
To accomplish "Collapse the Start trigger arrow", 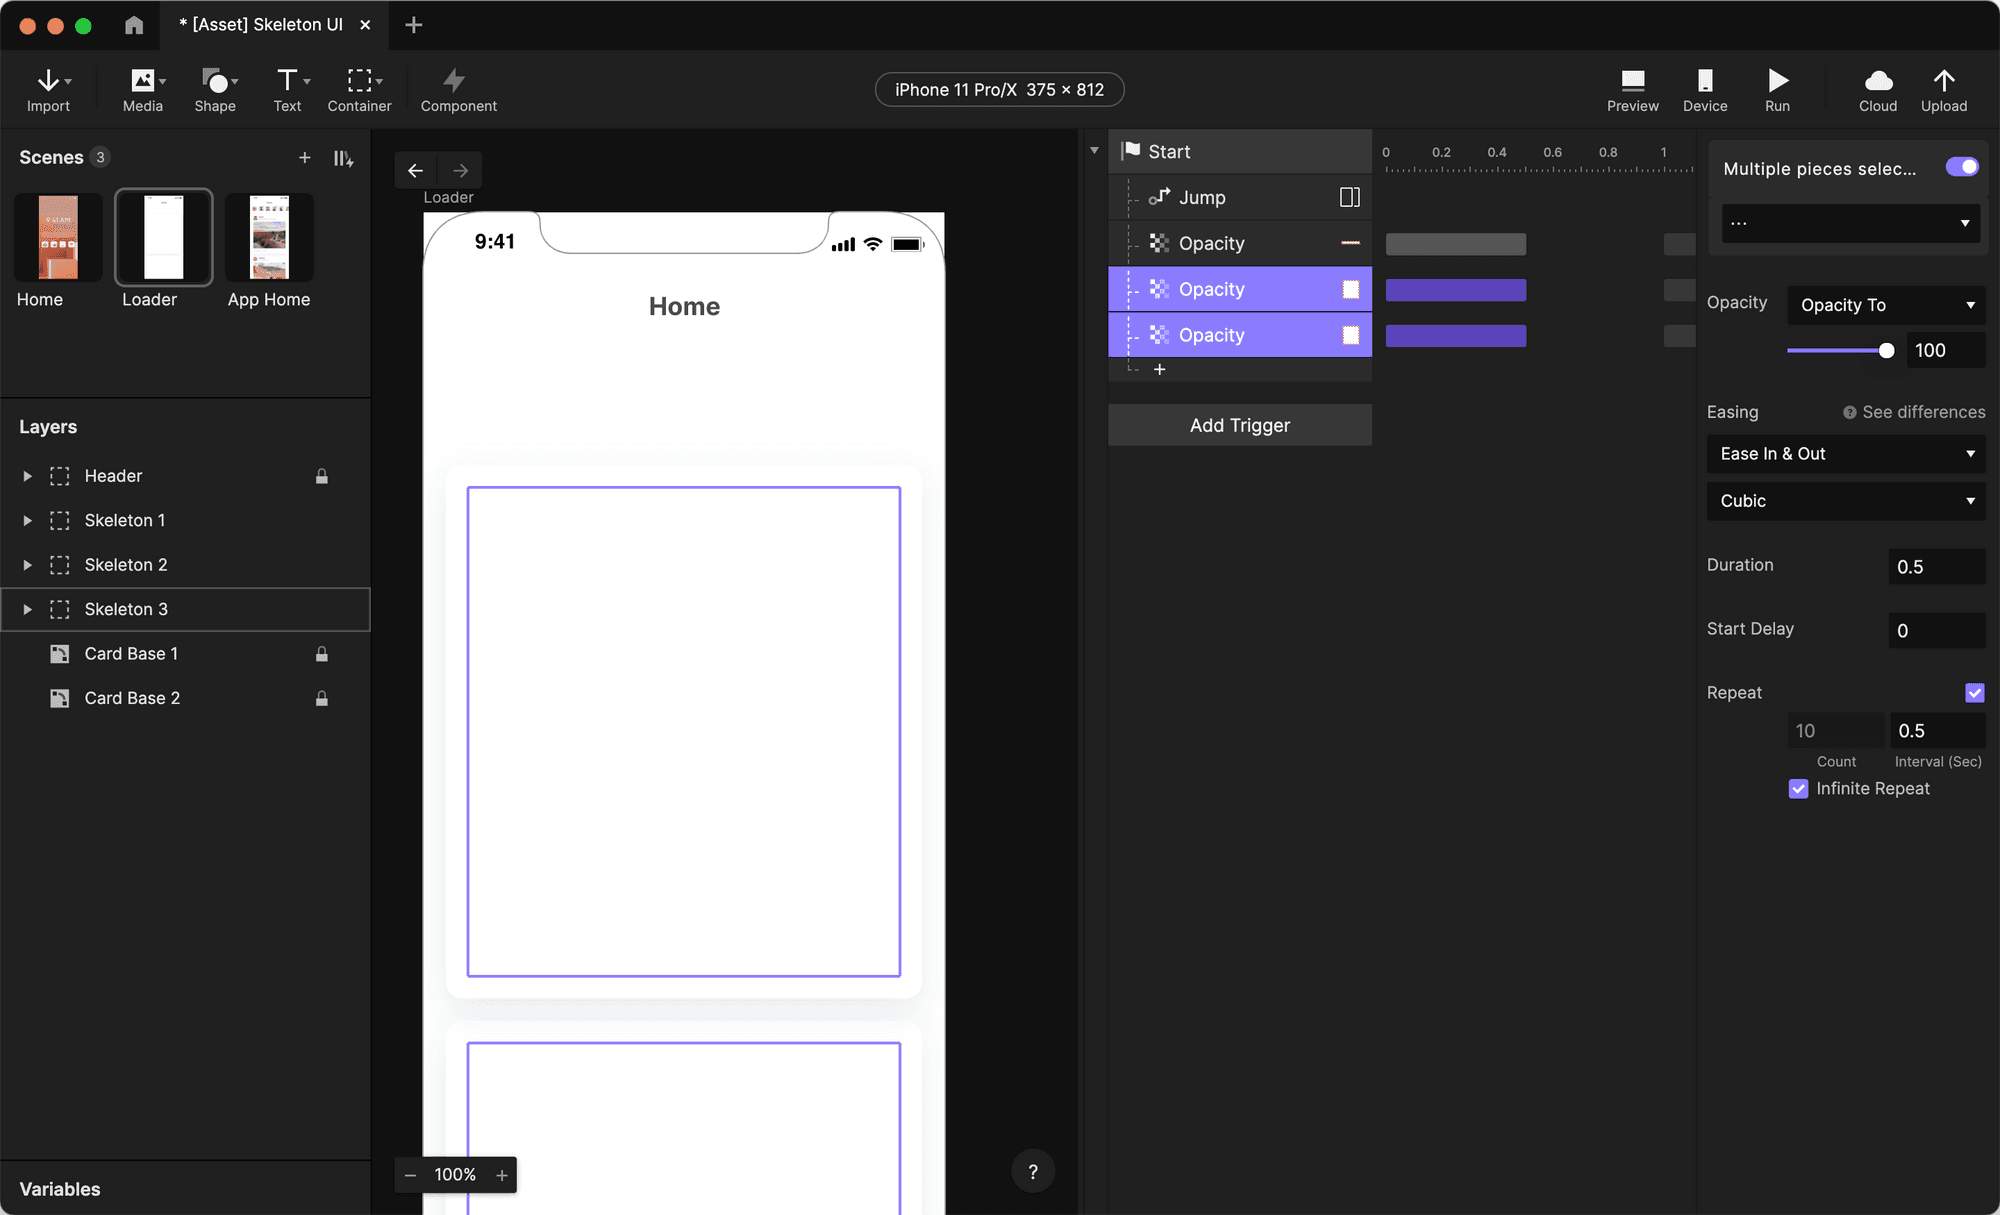I will click(x=1095, y=151).
